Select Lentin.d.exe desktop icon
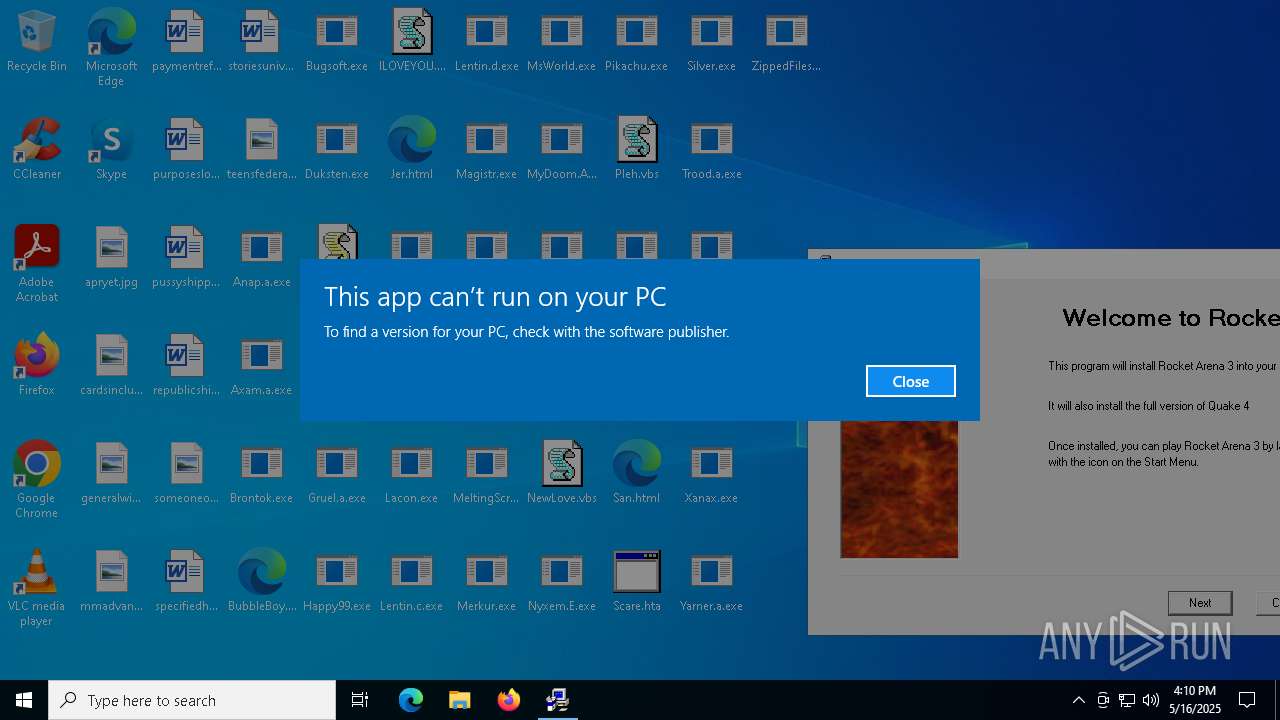 (x=487, y=42)
